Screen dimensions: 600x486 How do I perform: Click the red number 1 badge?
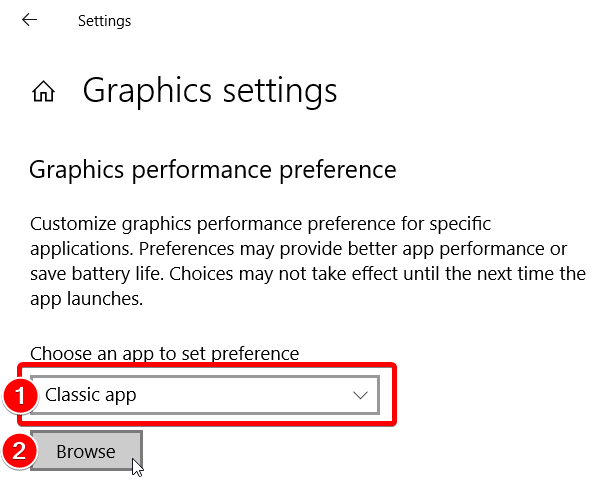click(20, 395)
